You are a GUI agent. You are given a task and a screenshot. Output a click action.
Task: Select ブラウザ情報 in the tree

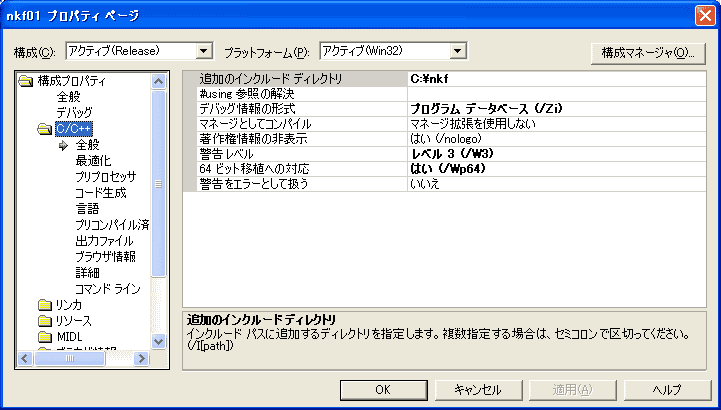[105, 257]
